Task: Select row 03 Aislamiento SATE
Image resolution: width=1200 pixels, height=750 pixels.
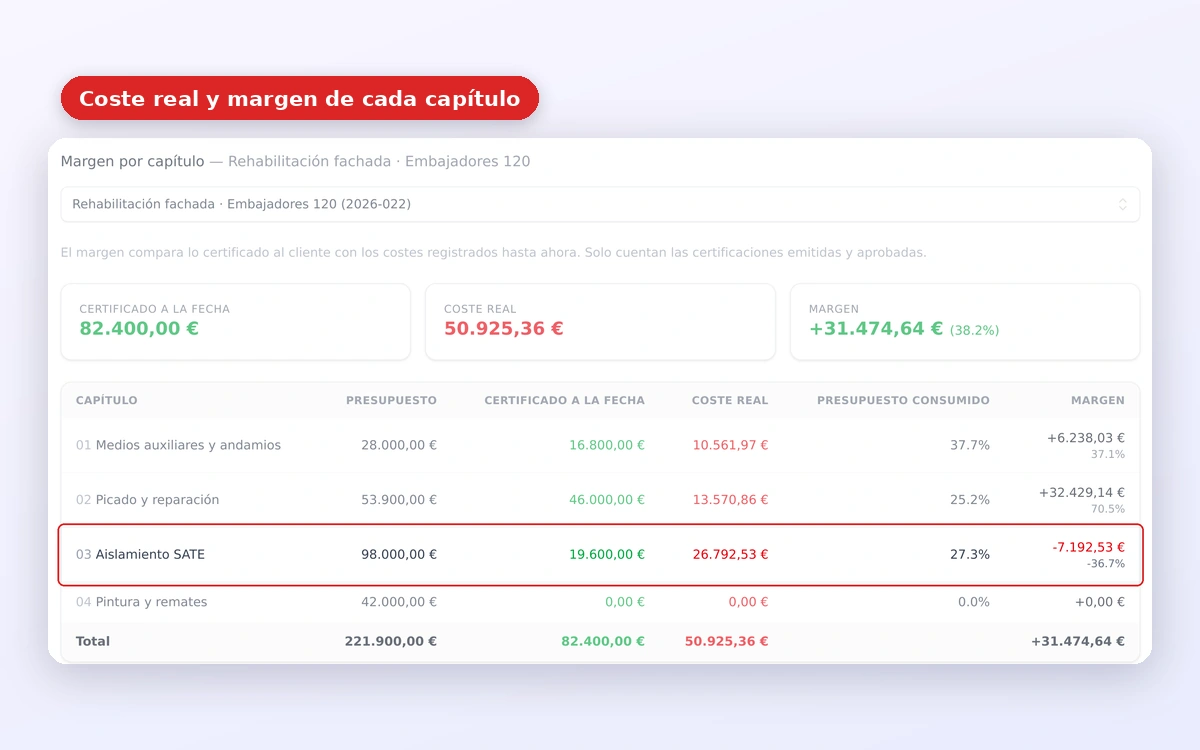Action: point(600,554)
